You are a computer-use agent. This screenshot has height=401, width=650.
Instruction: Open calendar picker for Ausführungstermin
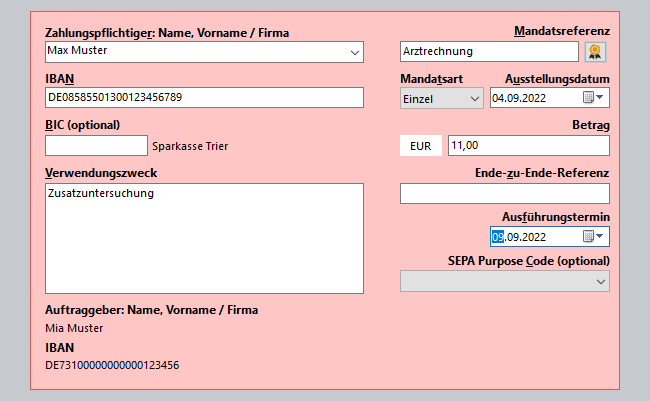(593, 236)
